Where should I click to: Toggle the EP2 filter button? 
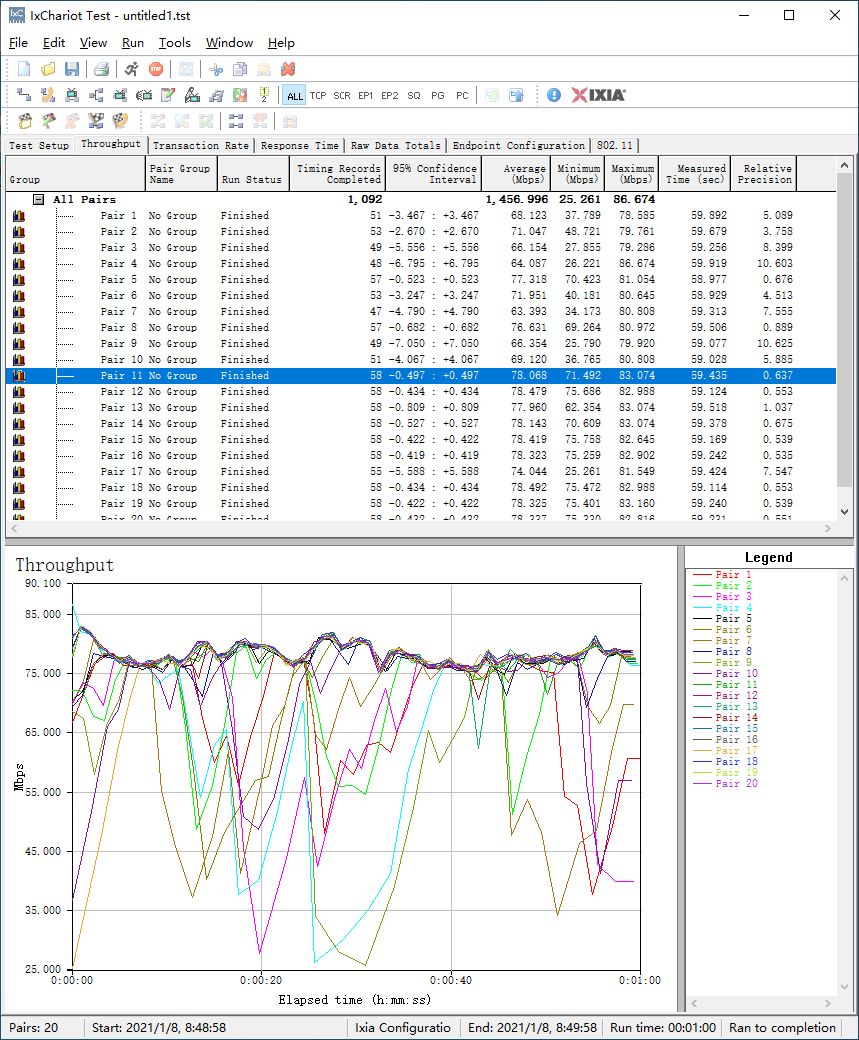(389, 96)
